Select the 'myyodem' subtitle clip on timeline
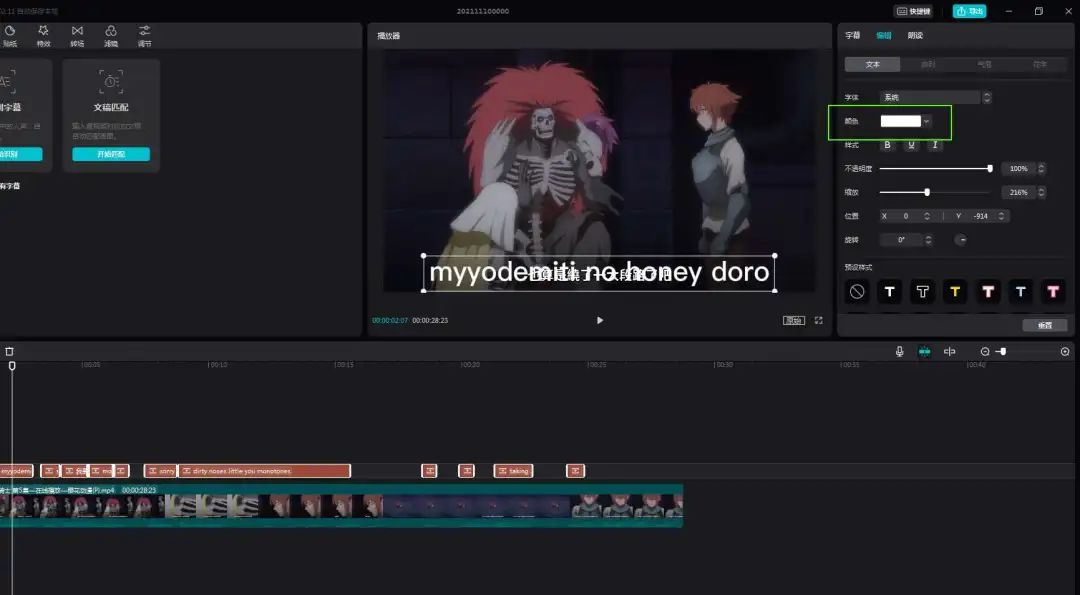Image resolution: width=1080 pixels, height=595 pixels. [x=17, y=471]
